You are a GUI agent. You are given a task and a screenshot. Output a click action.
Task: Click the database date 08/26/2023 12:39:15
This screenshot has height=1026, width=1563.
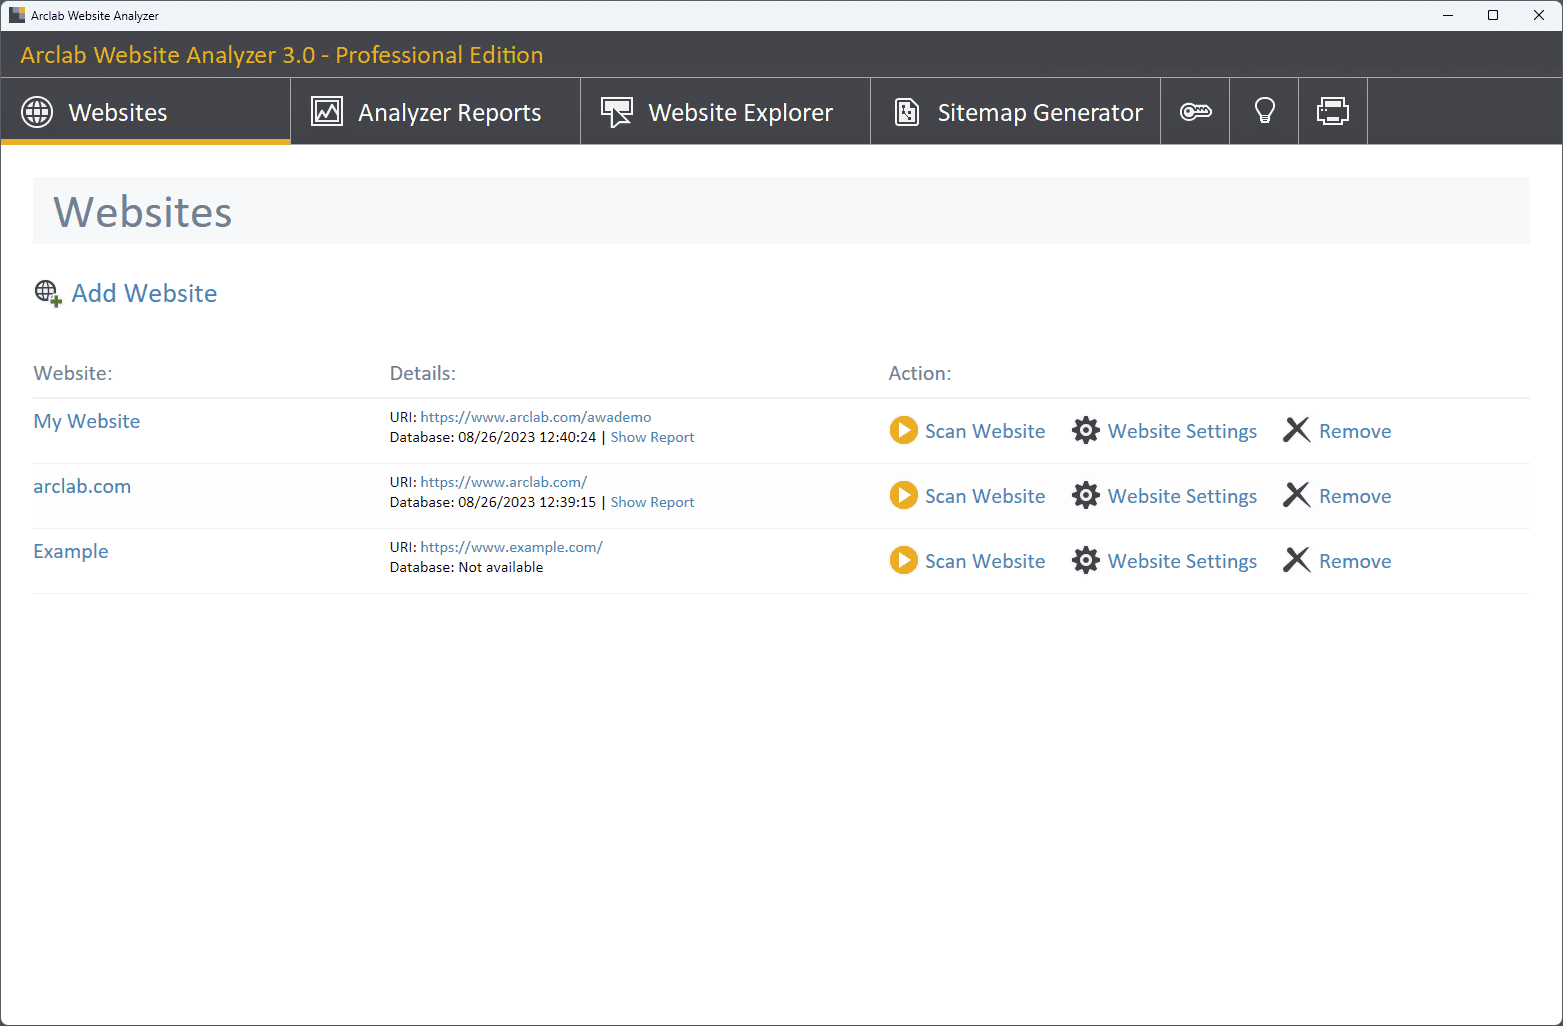coord(527,502)
